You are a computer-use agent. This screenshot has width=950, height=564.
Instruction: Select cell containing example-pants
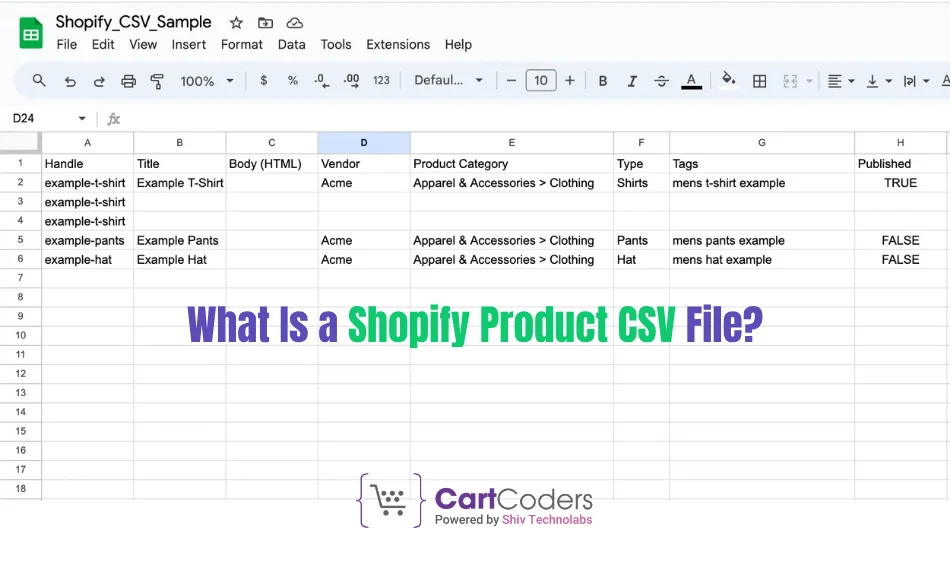click(x=87, y=241)
